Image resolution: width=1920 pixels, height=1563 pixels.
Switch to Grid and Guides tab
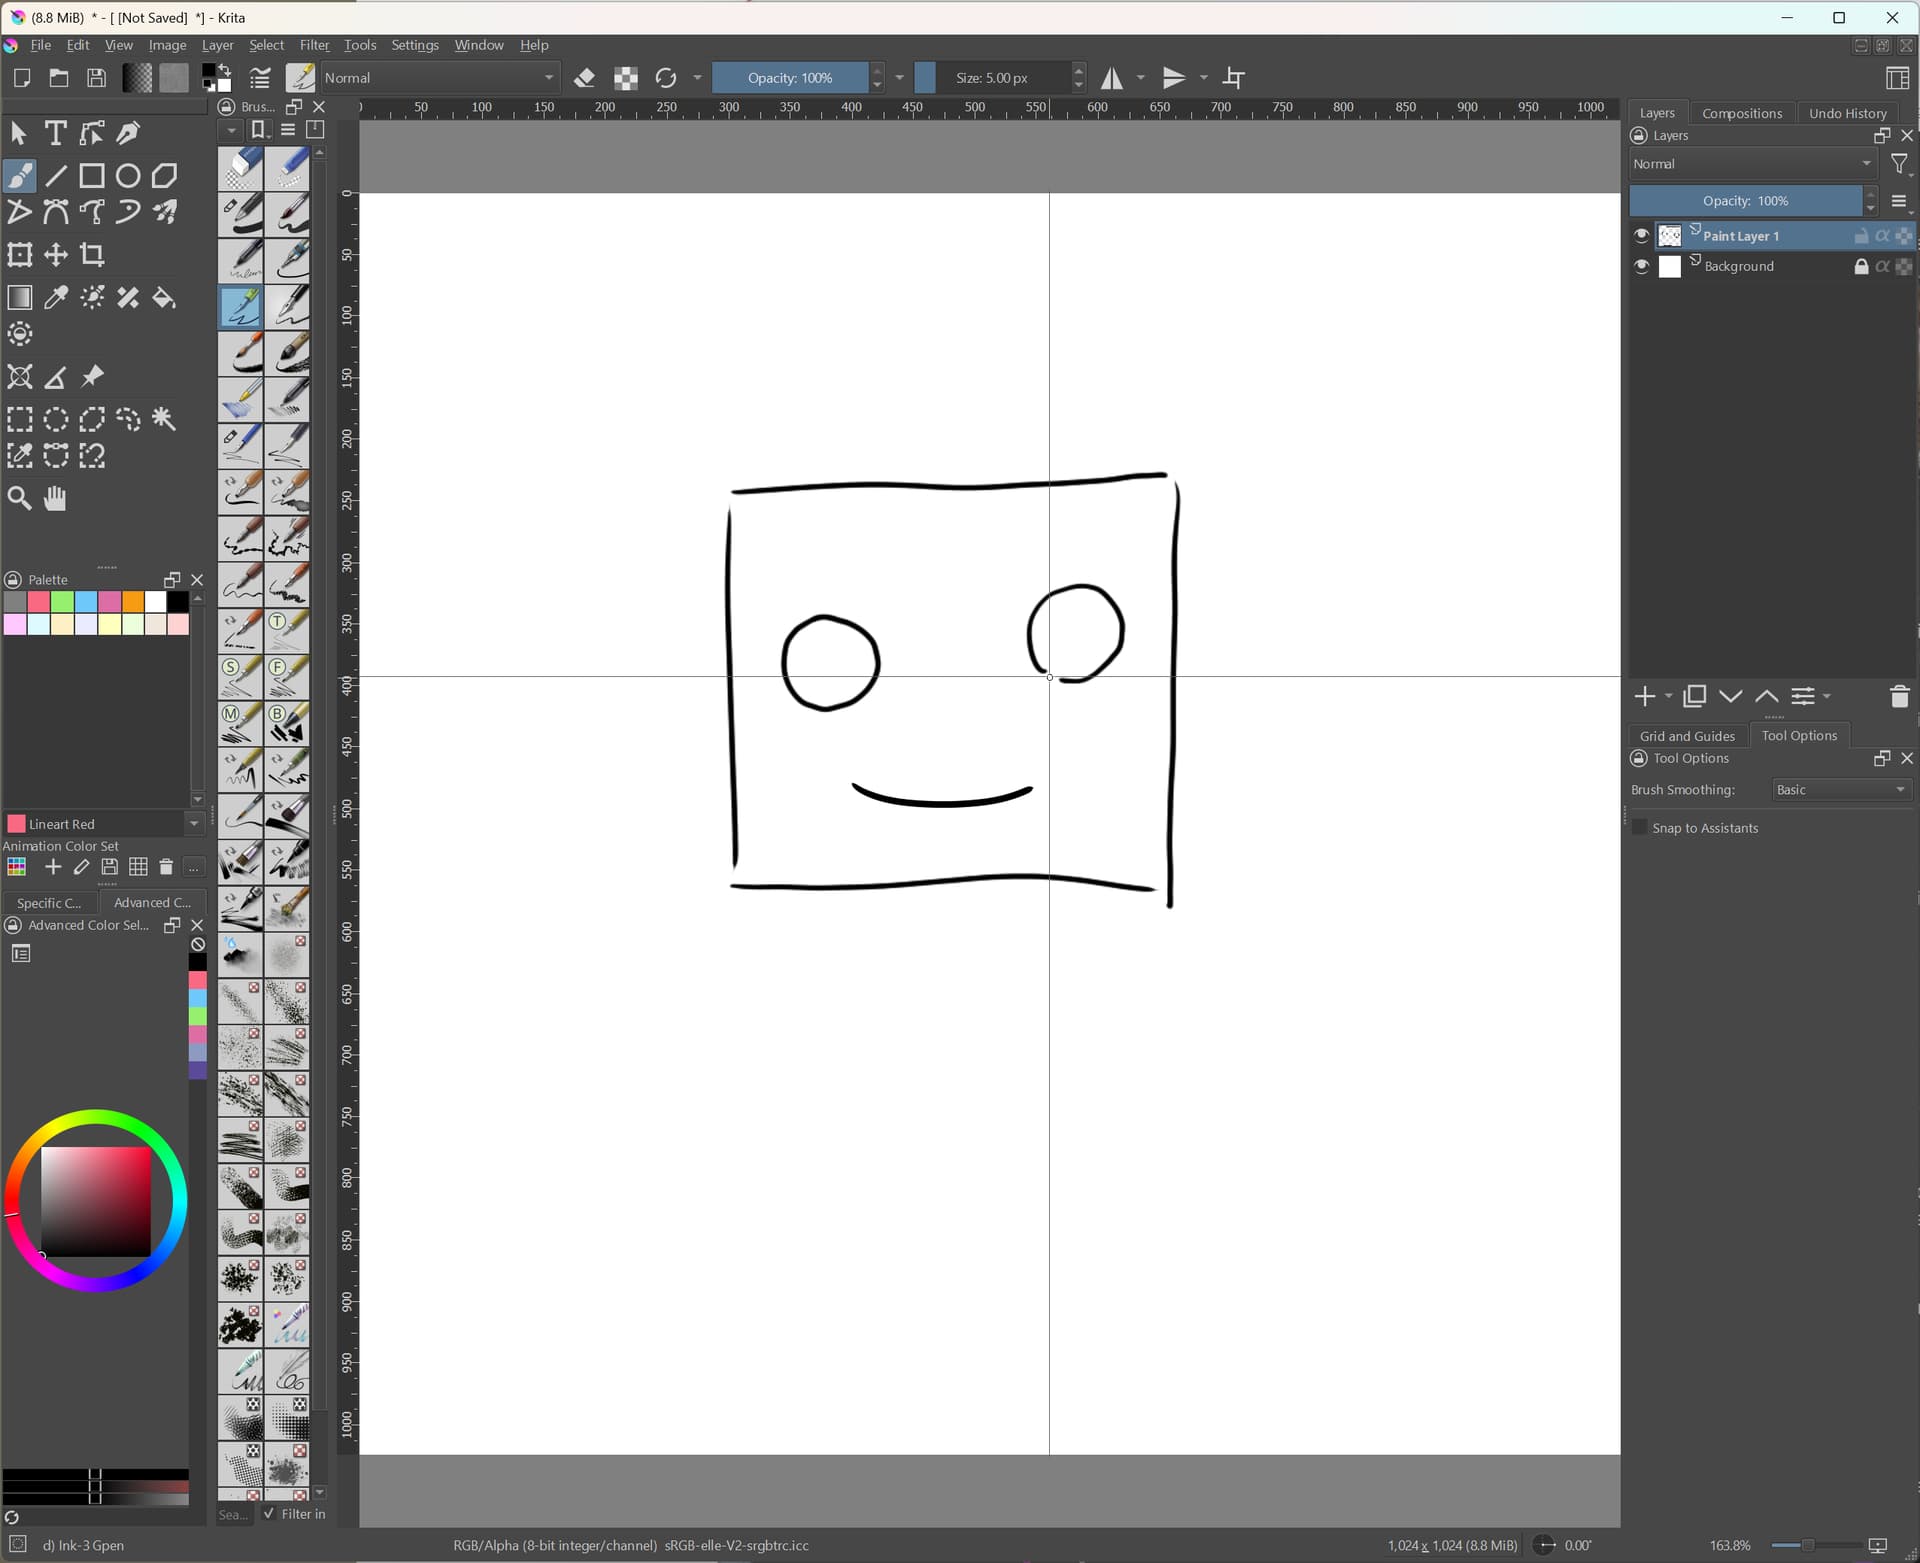pyautogui.click(x=1687, y=736)
